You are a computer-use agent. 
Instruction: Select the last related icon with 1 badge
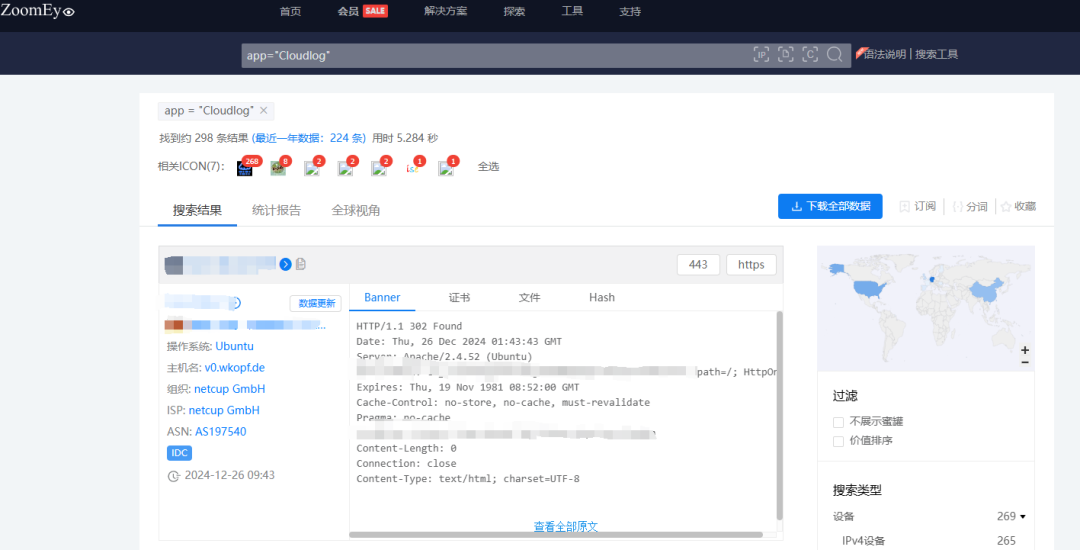[446, 167]
